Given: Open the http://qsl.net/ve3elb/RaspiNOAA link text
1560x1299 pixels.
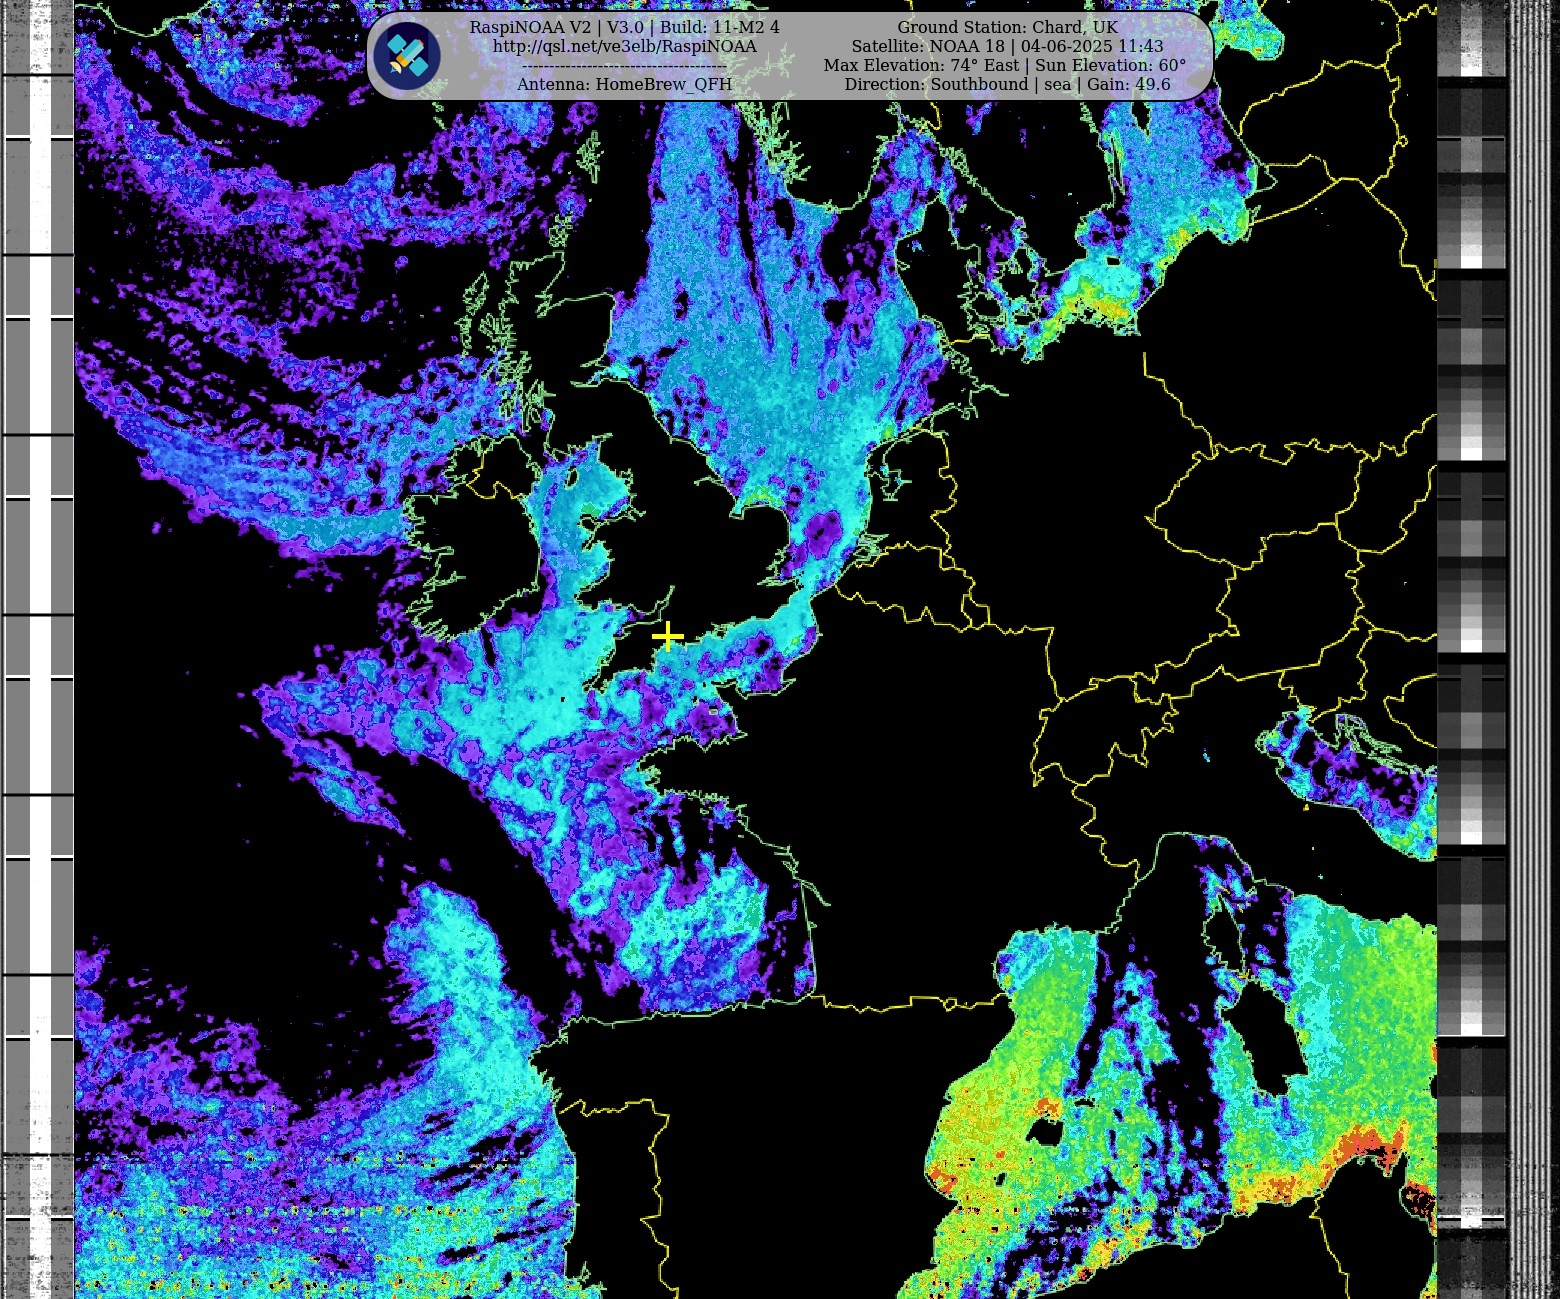Looking at the screenshot, I should coord(625,47).
